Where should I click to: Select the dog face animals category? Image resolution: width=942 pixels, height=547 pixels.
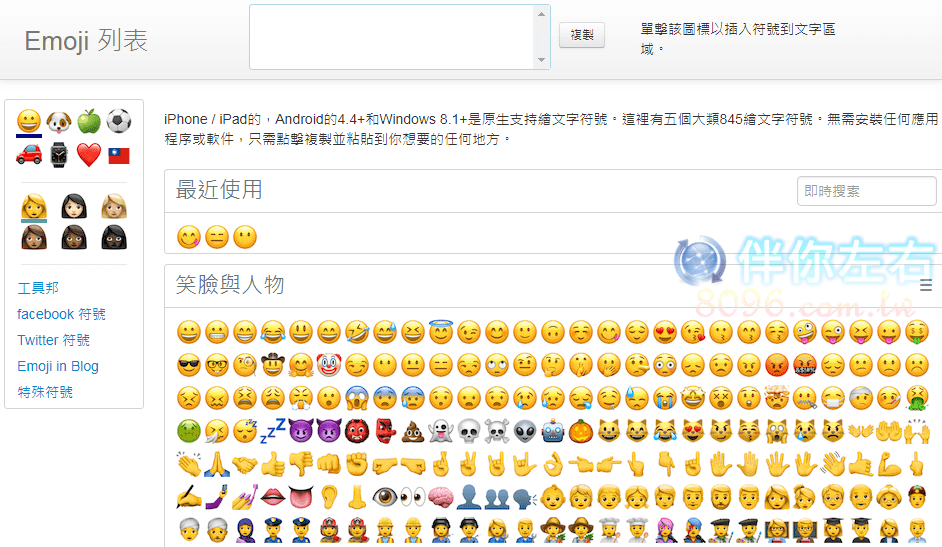(59, 122)
